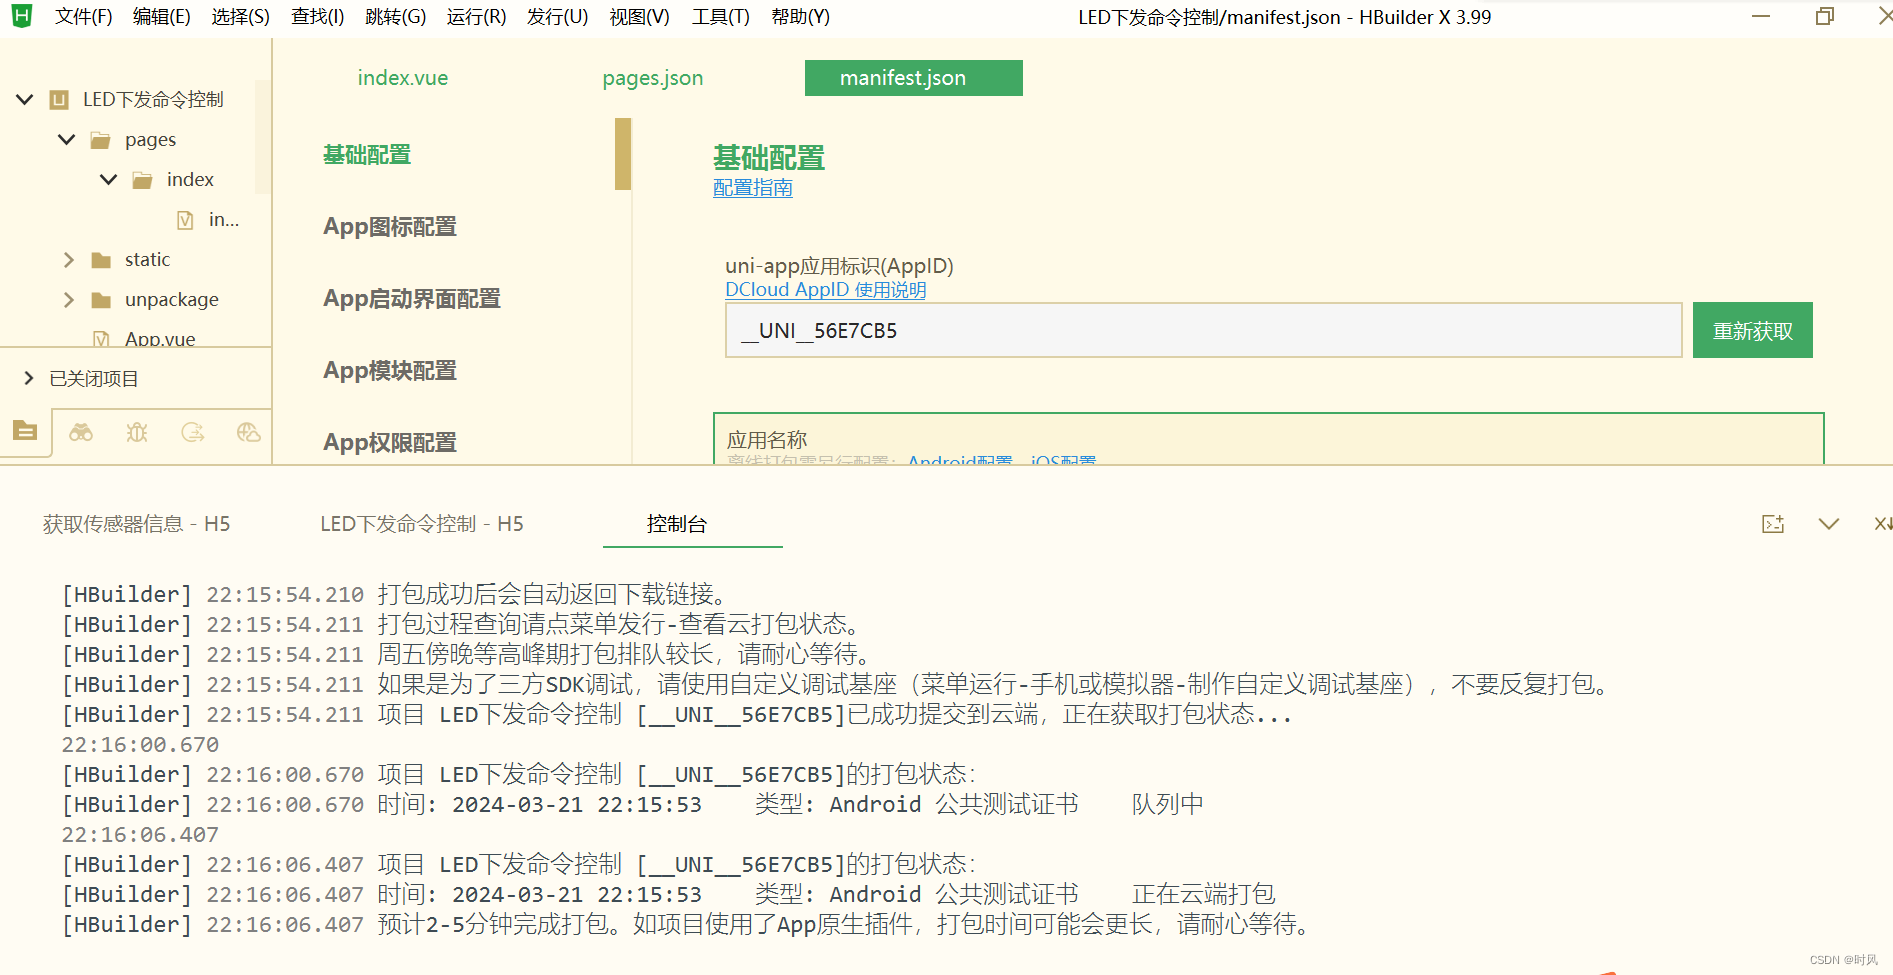Collapse the console panel with the chevron
1893x975 pixels.
[x=1829, y=523]
